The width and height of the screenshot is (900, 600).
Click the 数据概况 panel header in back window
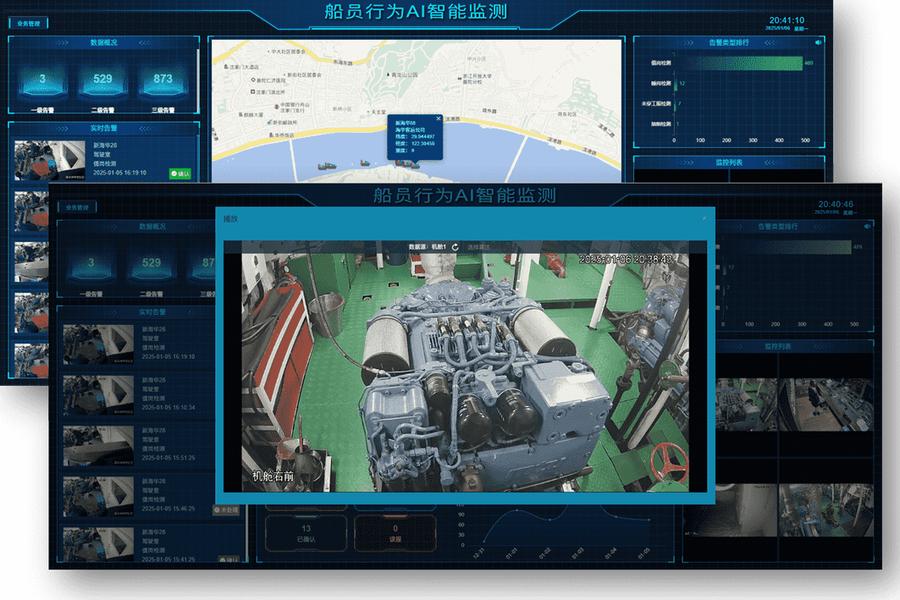click(104, 42)
